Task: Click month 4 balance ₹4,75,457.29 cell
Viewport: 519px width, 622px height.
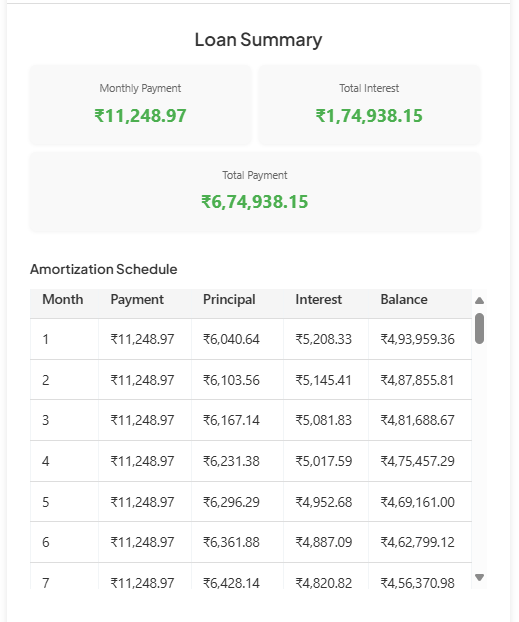Action: click(x=420, y=461)
